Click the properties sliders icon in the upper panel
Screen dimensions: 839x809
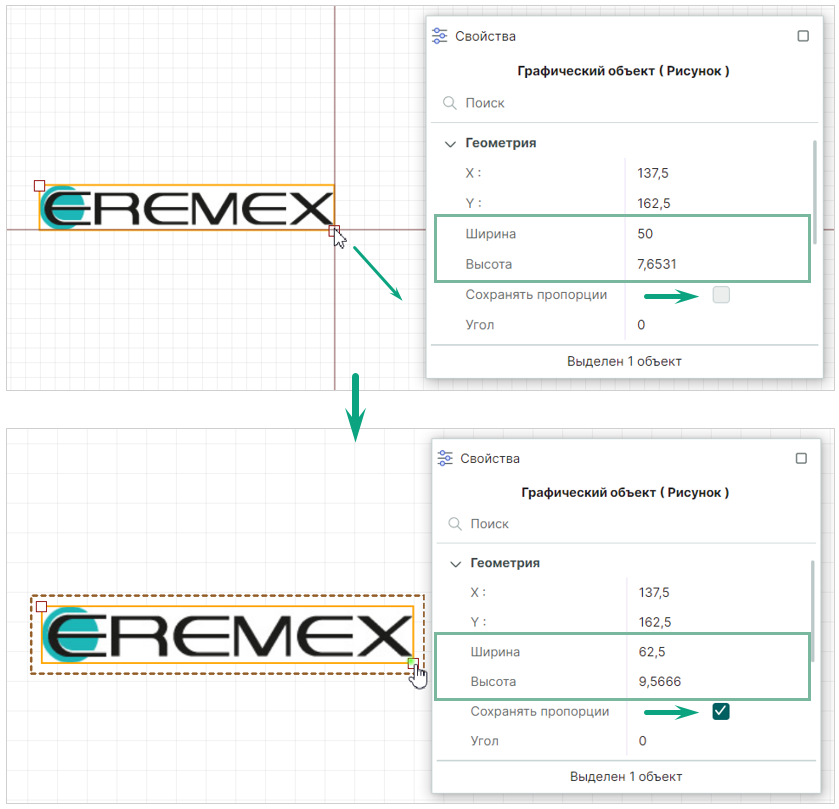tap(439, 36)
